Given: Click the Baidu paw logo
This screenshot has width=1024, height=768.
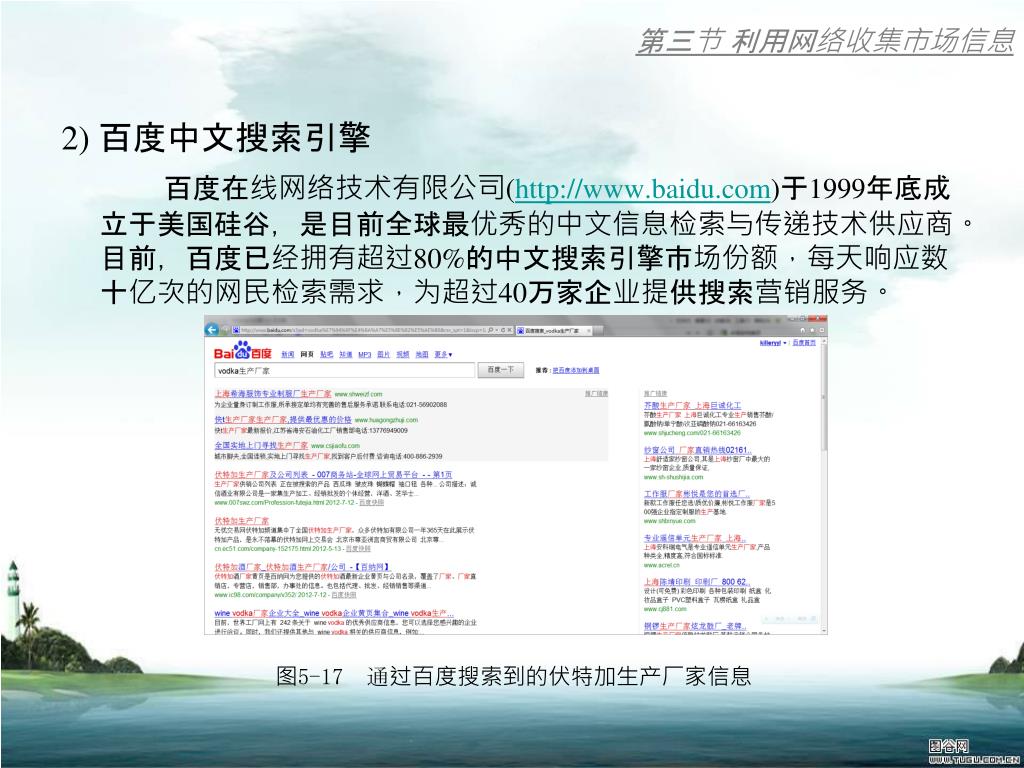Looking at the screenshot, I should tap(243, 351).
